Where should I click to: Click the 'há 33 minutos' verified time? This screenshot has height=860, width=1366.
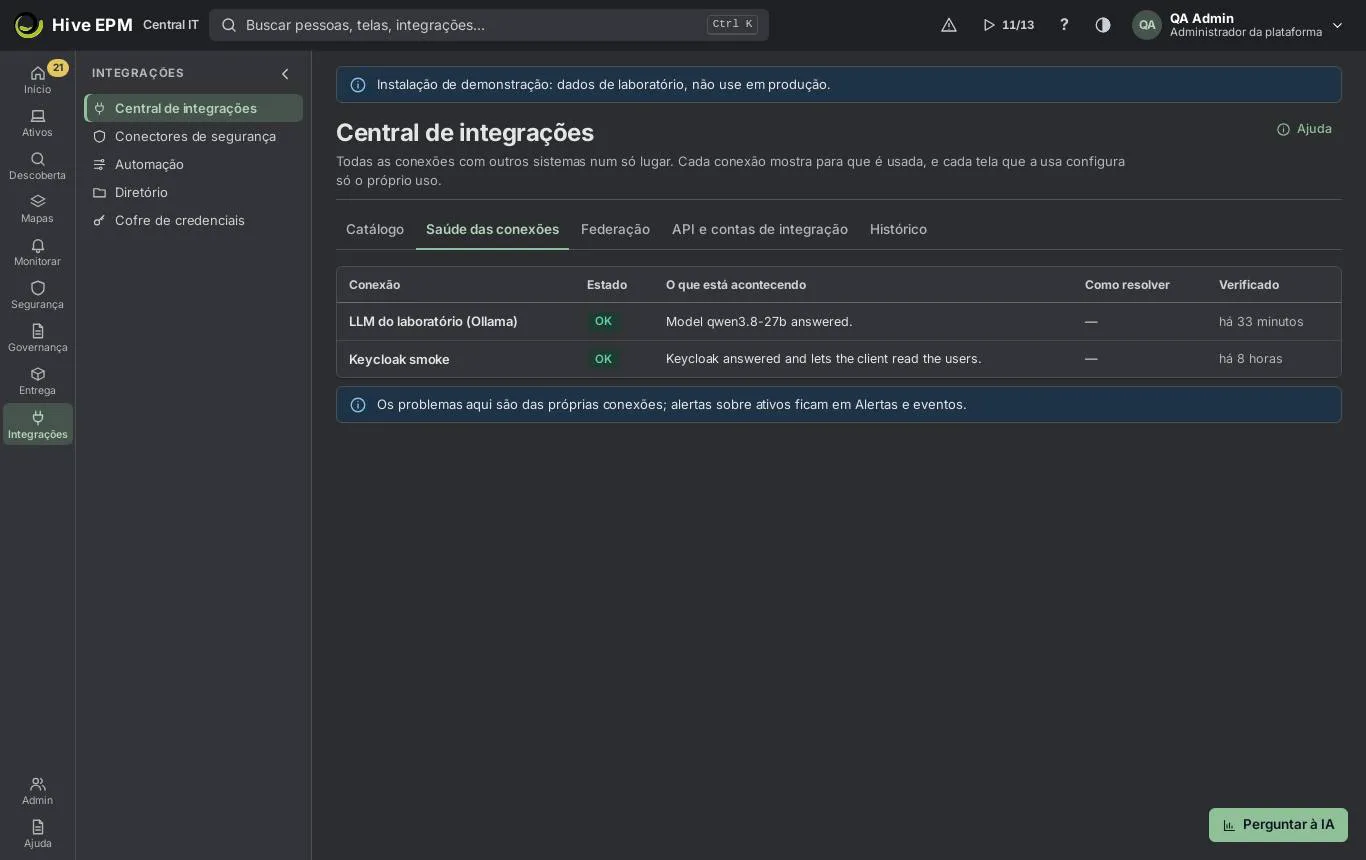click(1261, 321)
